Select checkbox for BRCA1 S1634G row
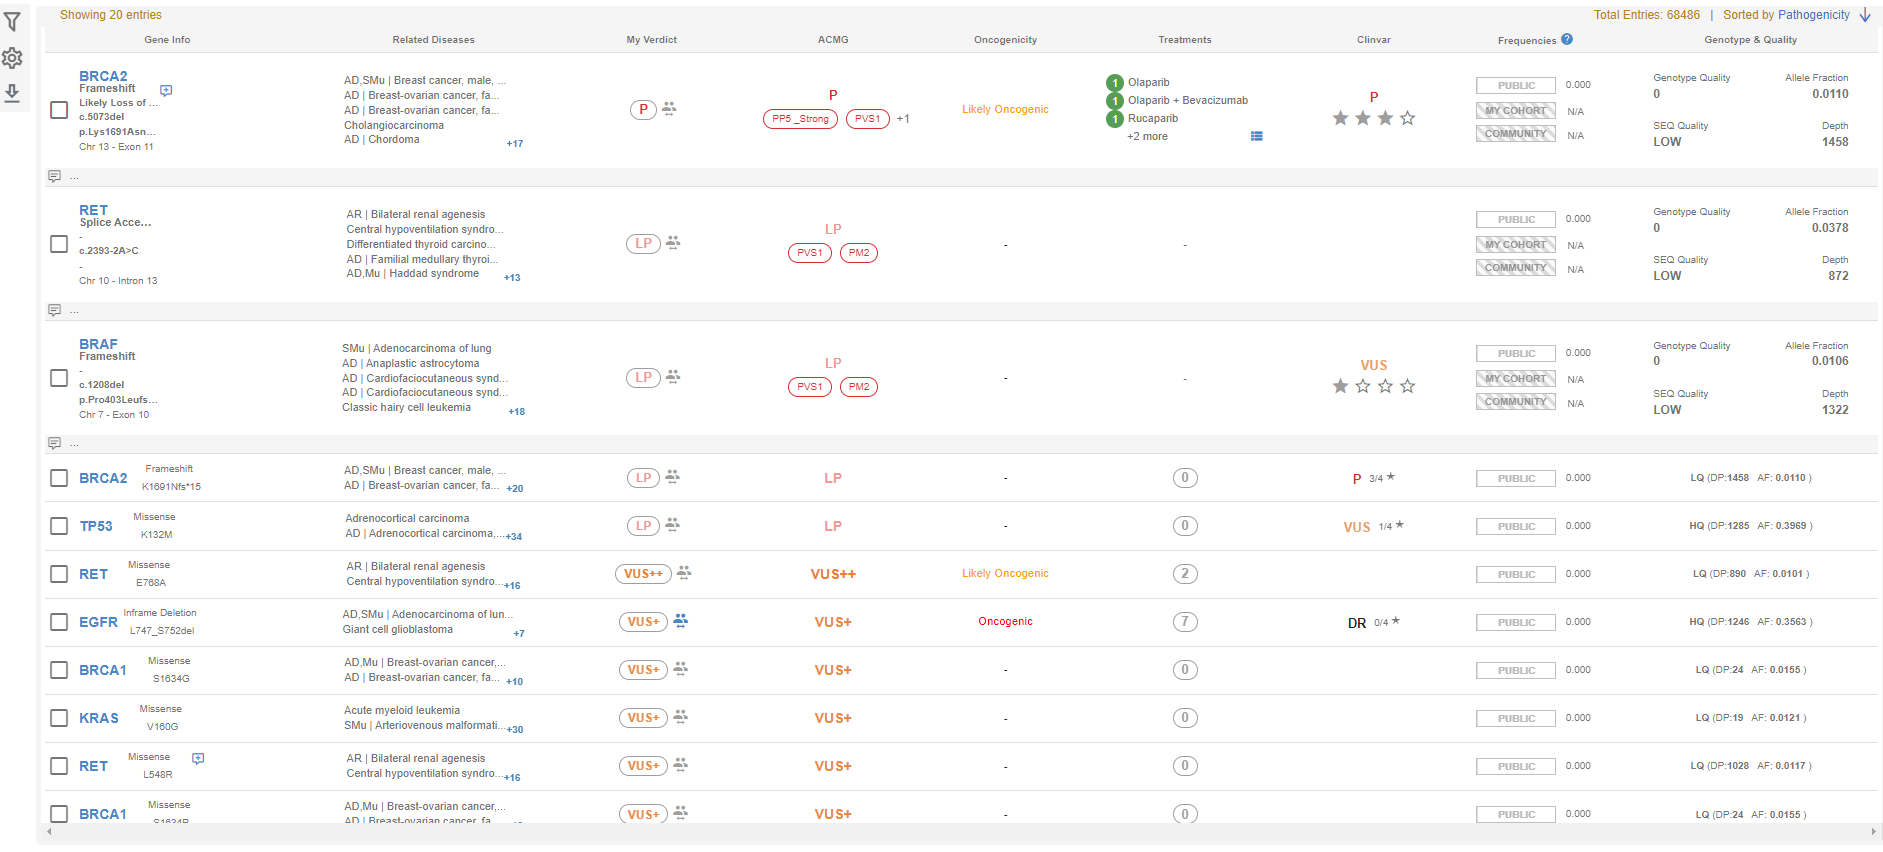 tap(59, 670)
